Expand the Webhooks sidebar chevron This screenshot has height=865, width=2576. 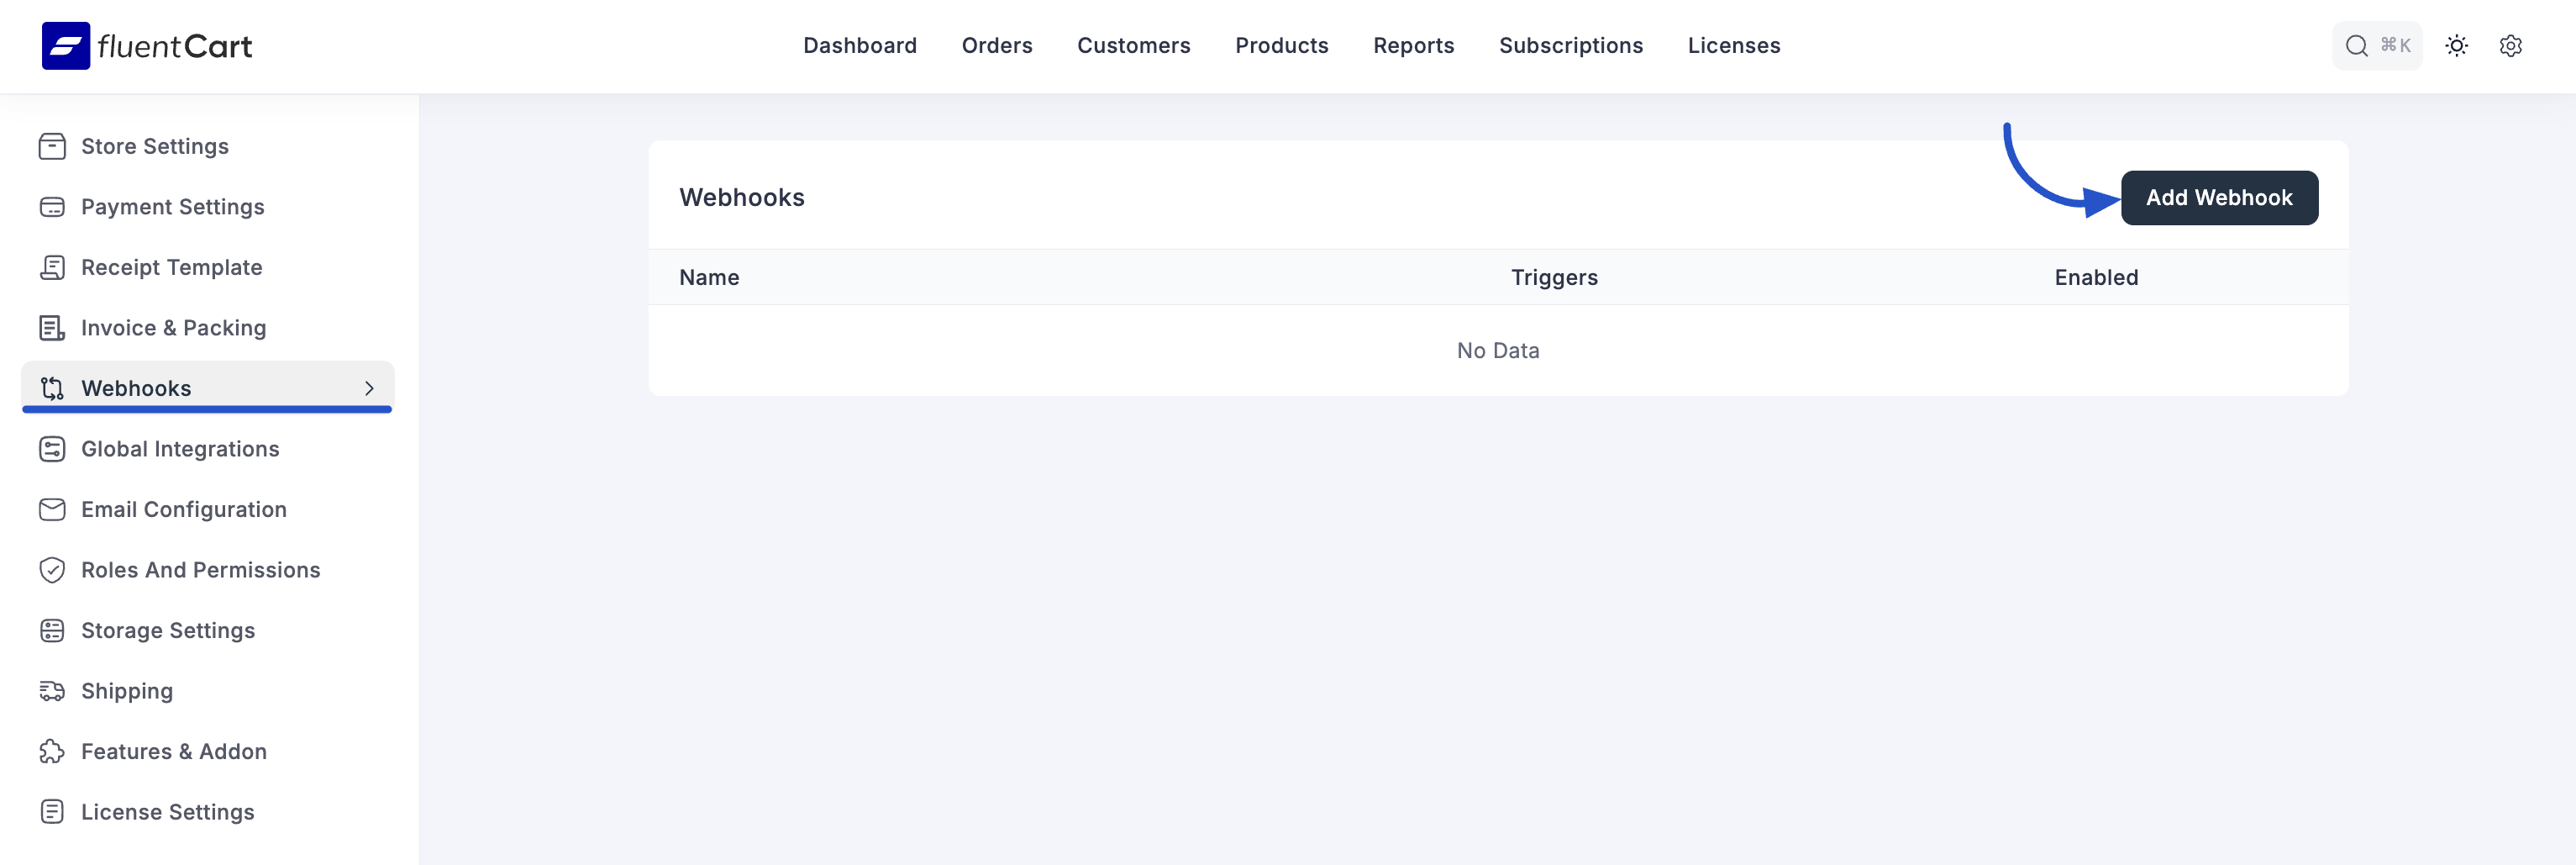369,388
